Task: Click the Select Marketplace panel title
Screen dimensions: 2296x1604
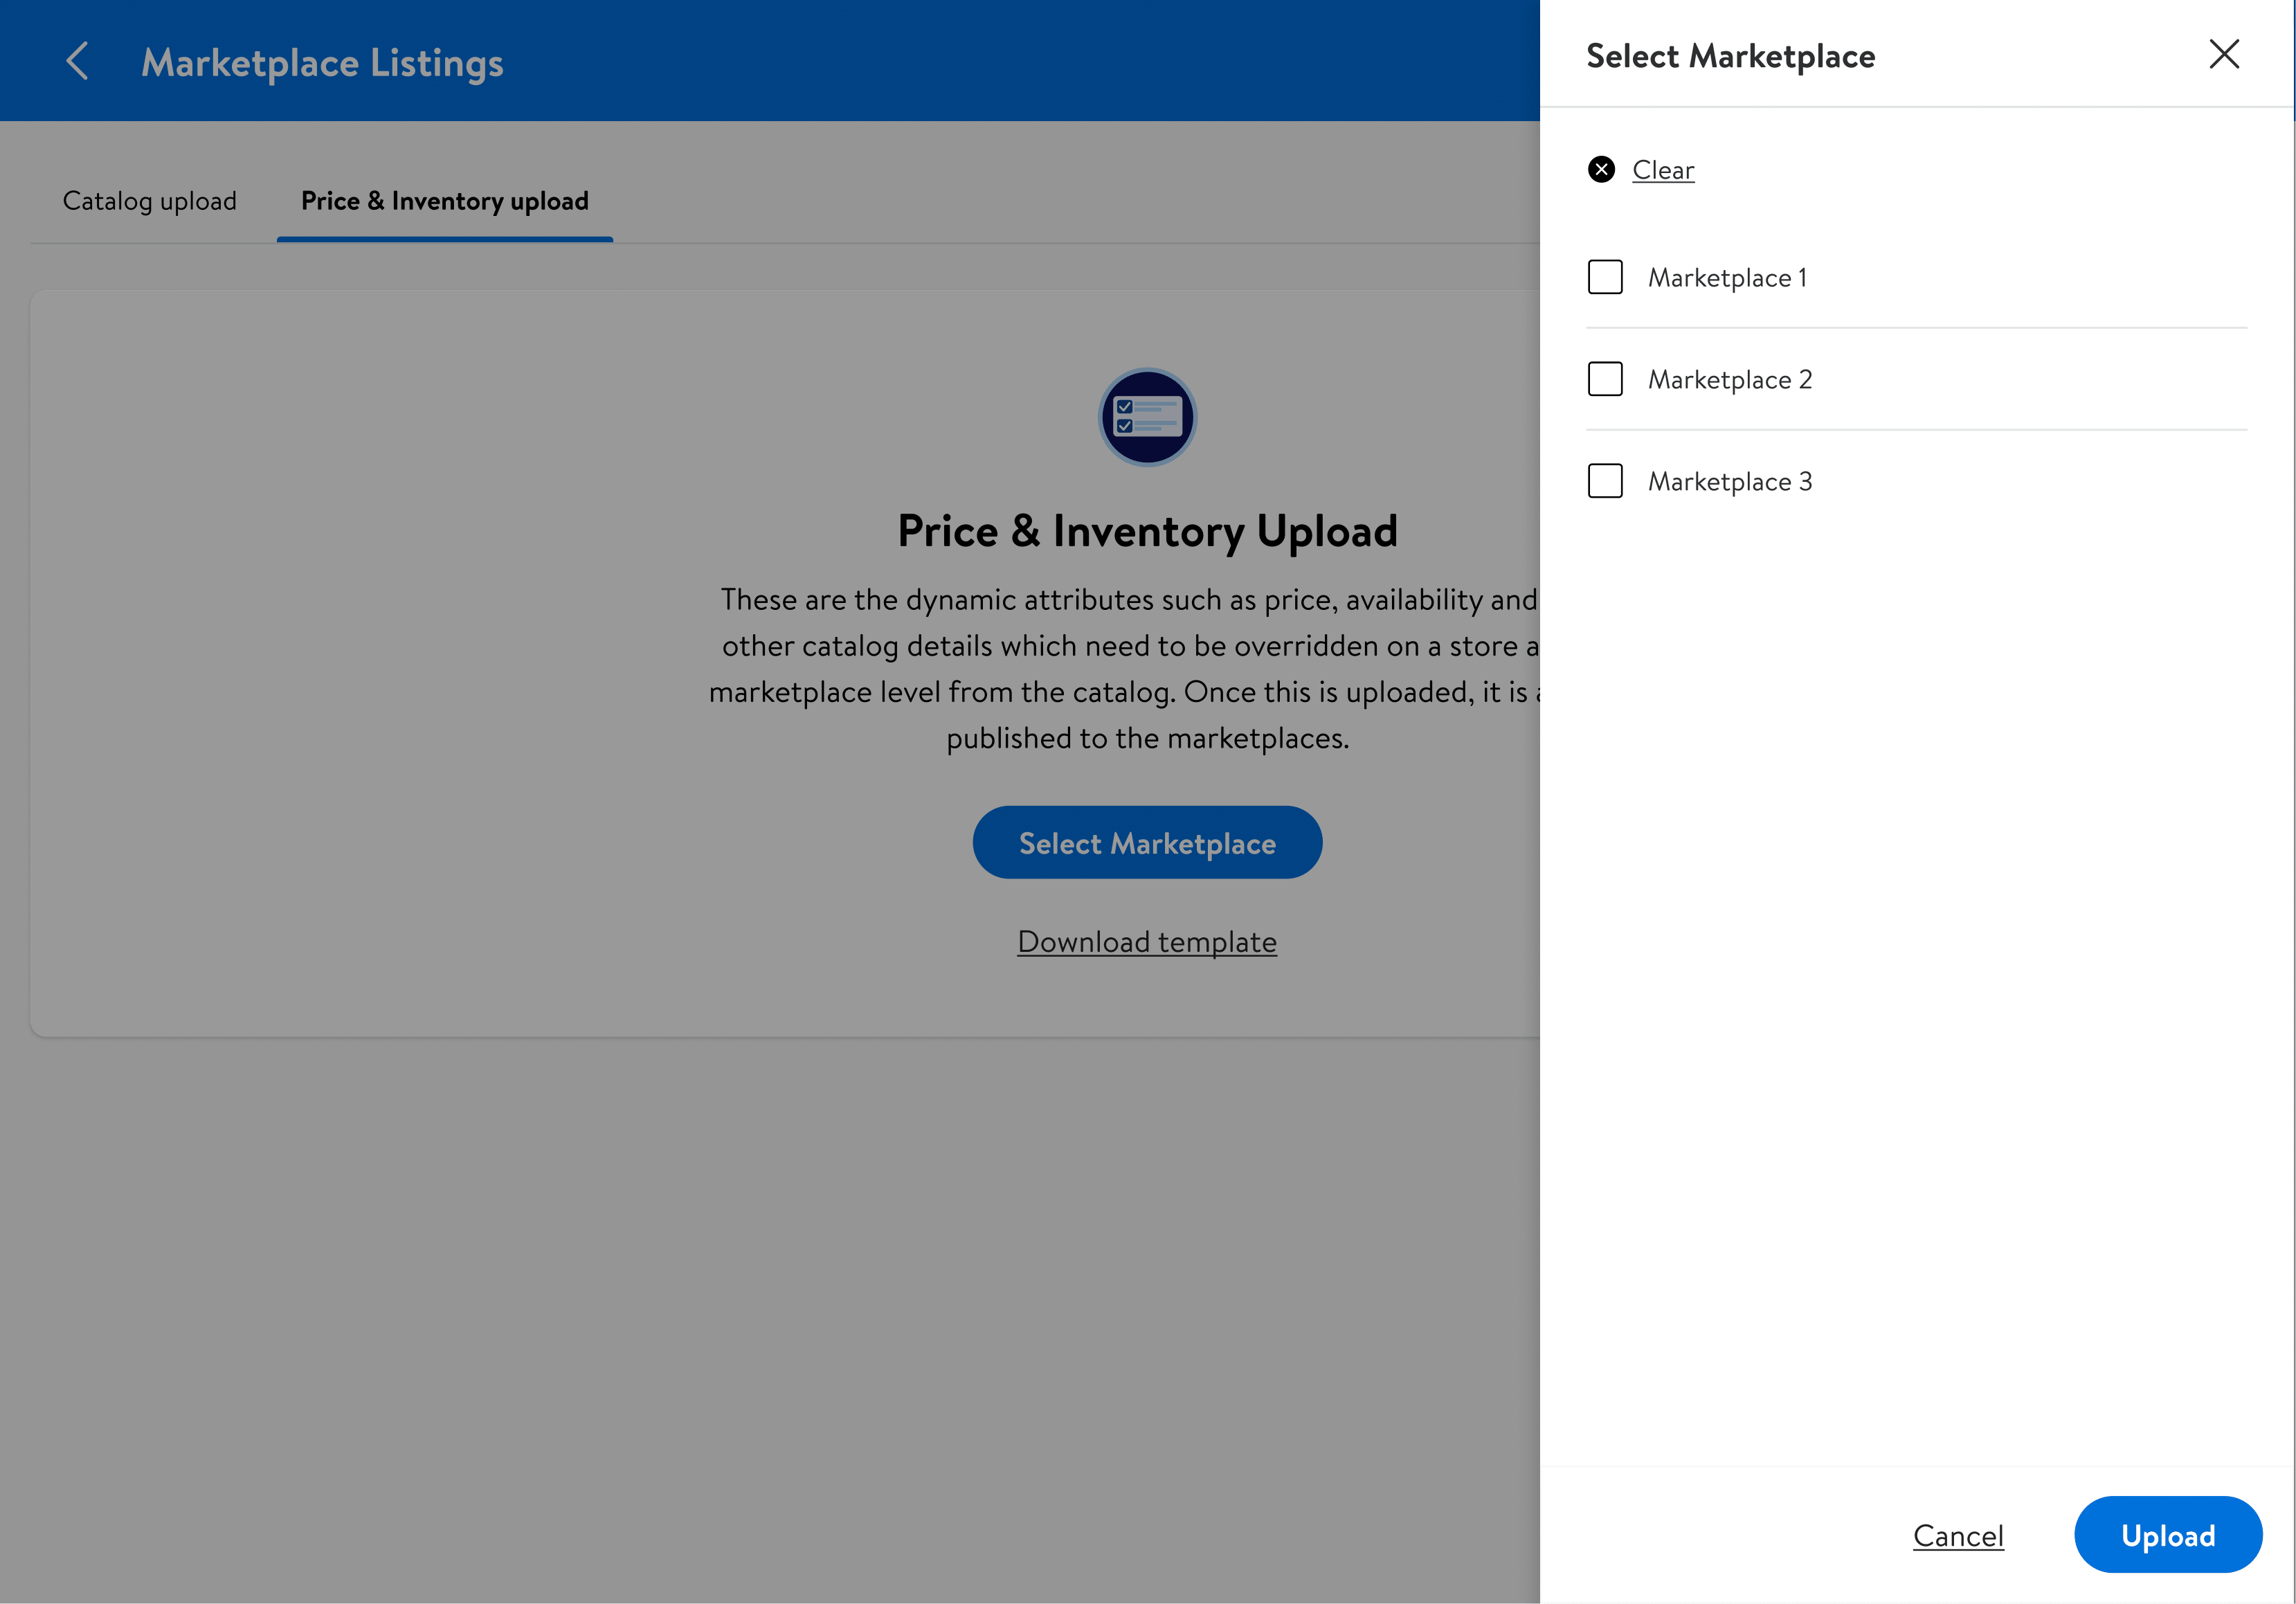Action: [x=1730, y=56]
